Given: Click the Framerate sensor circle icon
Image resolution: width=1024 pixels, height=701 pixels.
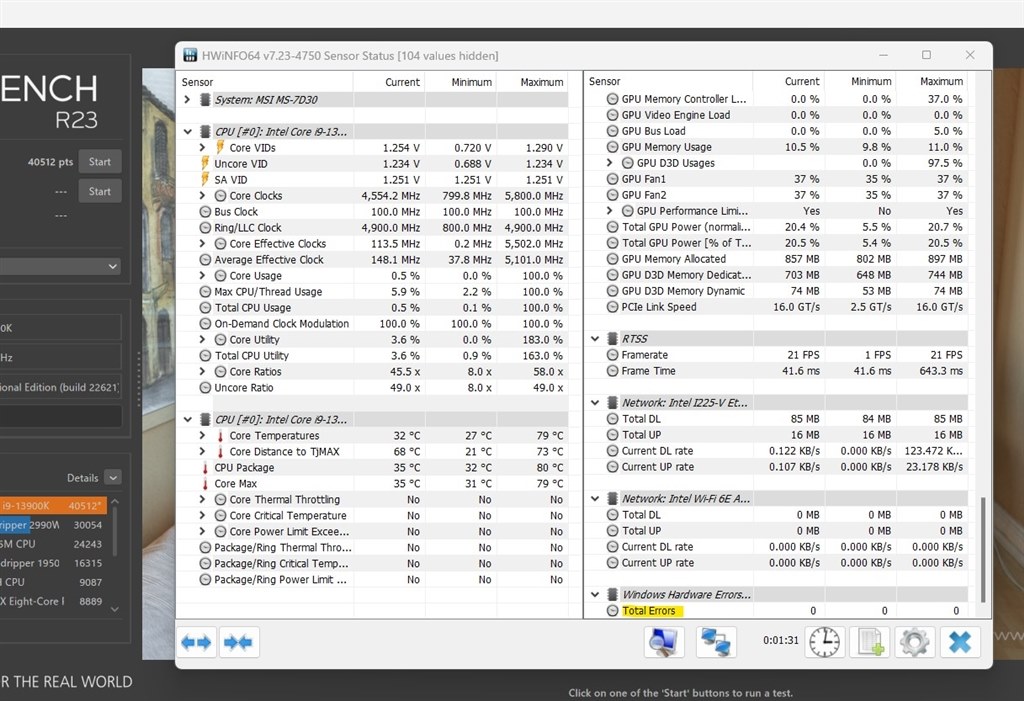Looking at the screenshot, I should point(612,355).
